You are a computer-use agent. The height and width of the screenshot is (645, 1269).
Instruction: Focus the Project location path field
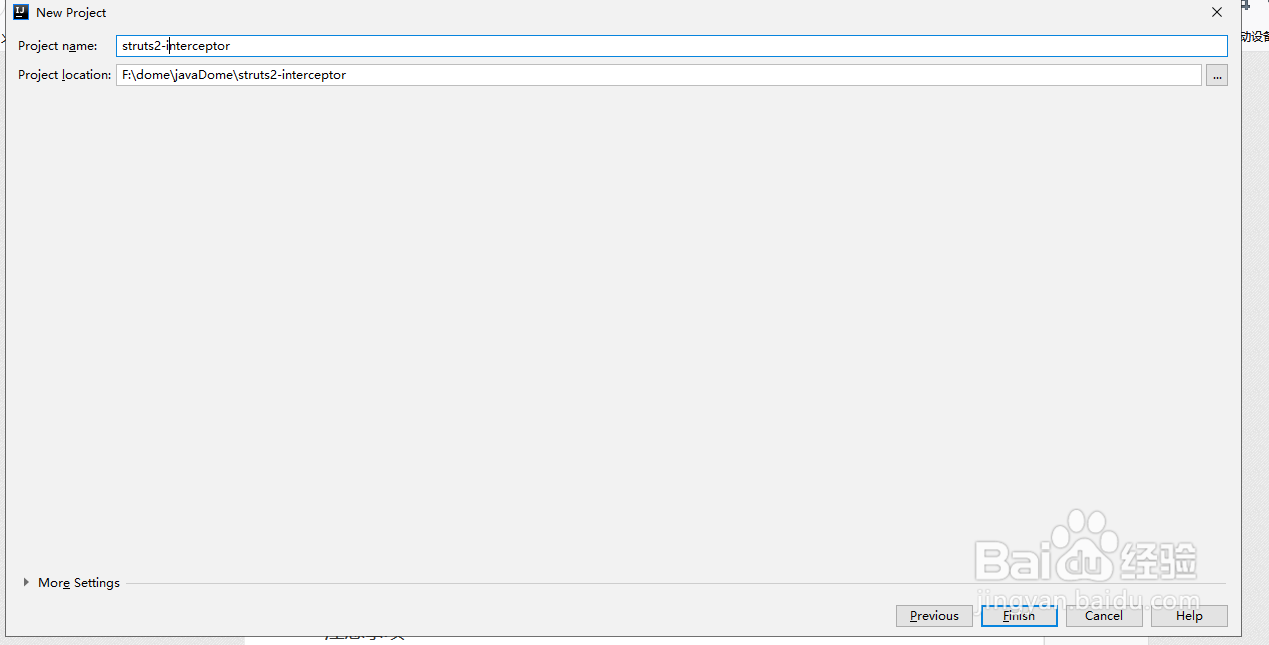(658, 75)
